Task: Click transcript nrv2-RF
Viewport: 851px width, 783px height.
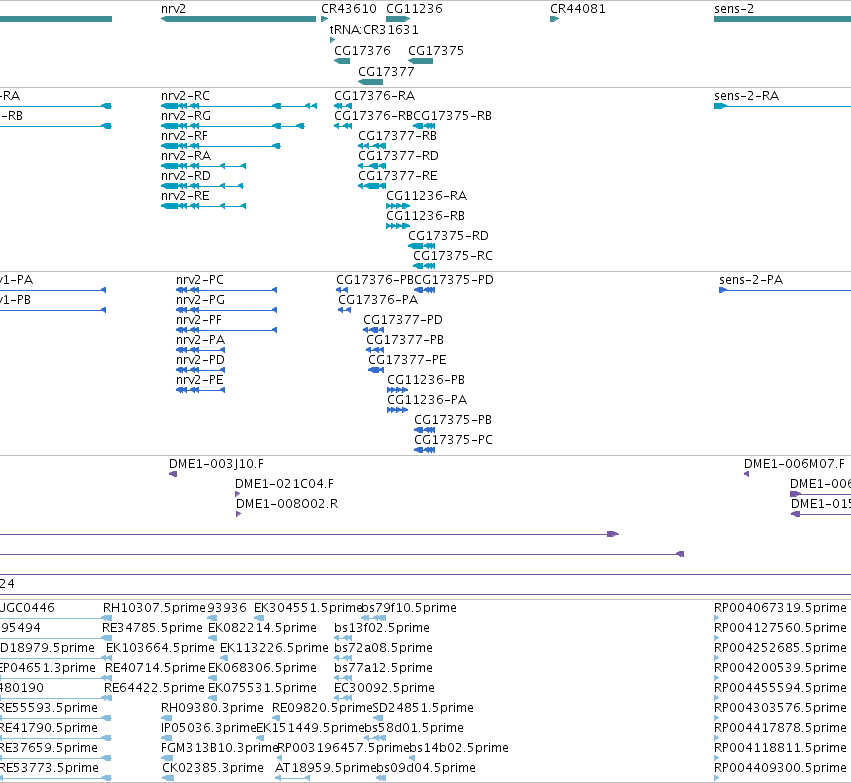Action: click(184, 136)
